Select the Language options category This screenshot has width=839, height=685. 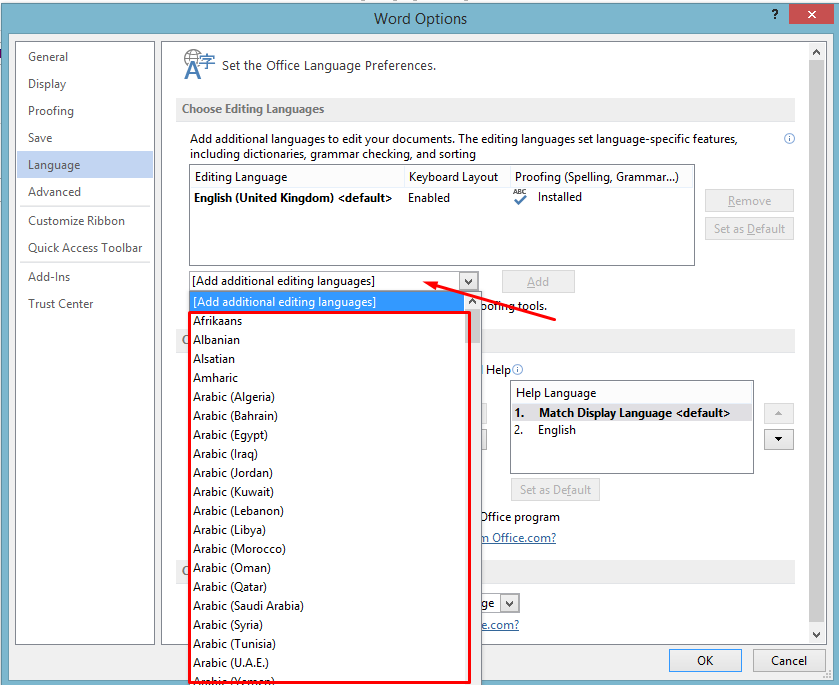(x=85, y=165)
